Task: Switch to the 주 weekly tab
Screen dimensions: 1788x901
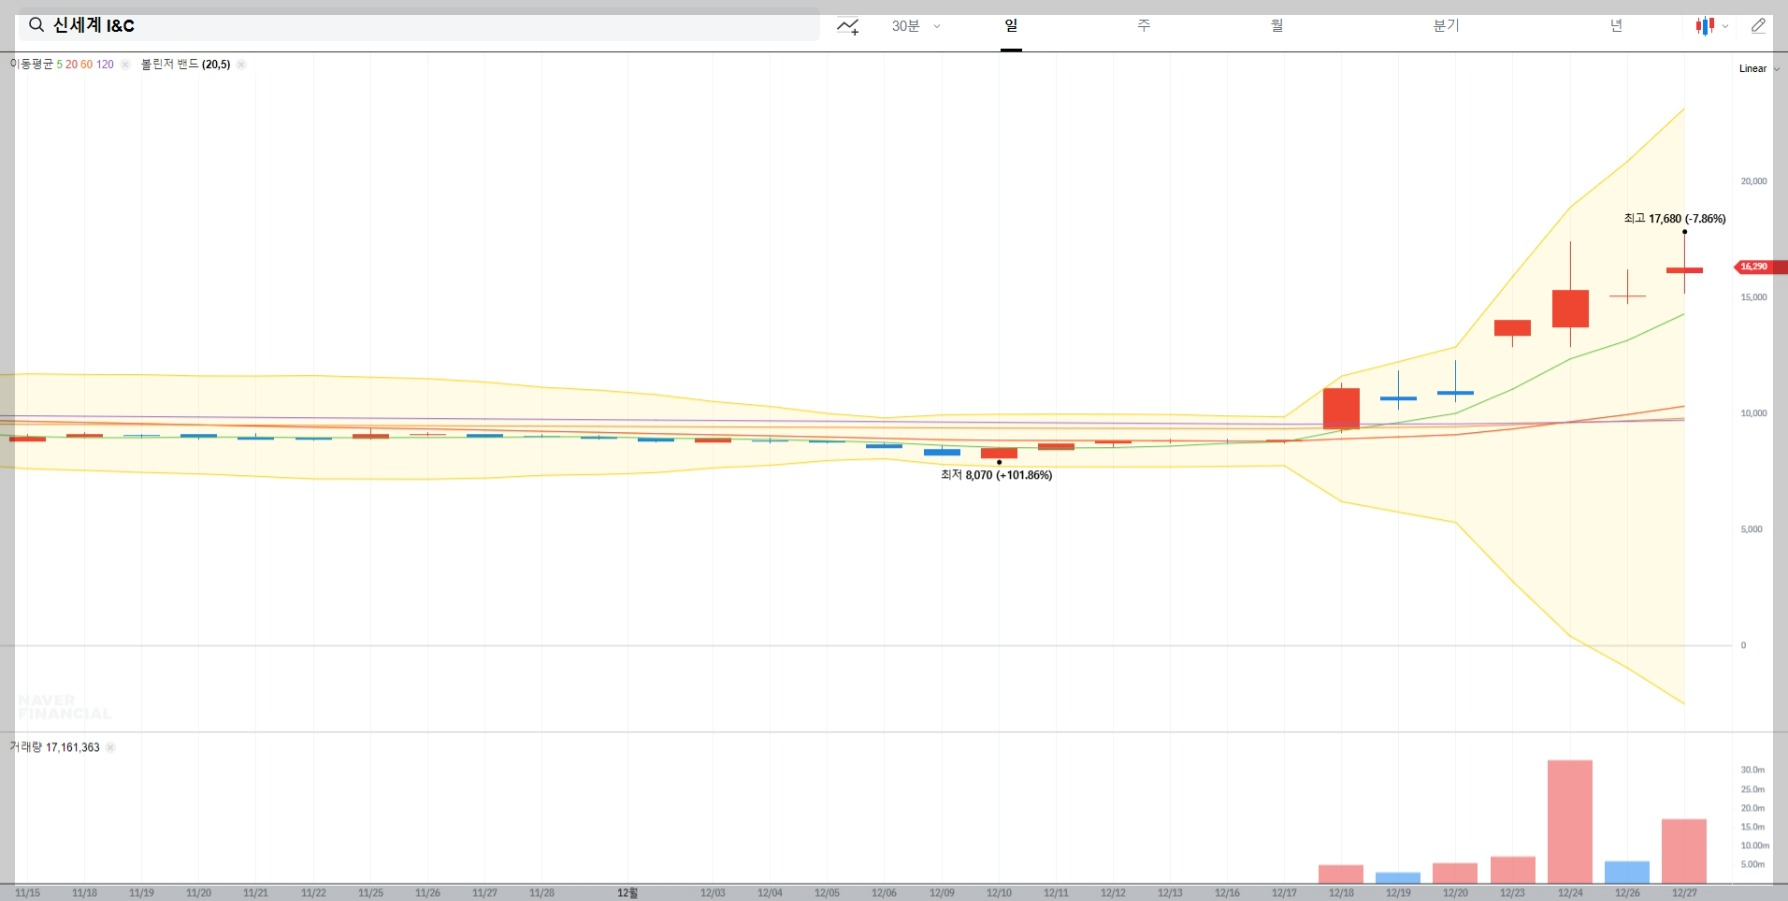Action: tap(1144, 26)
